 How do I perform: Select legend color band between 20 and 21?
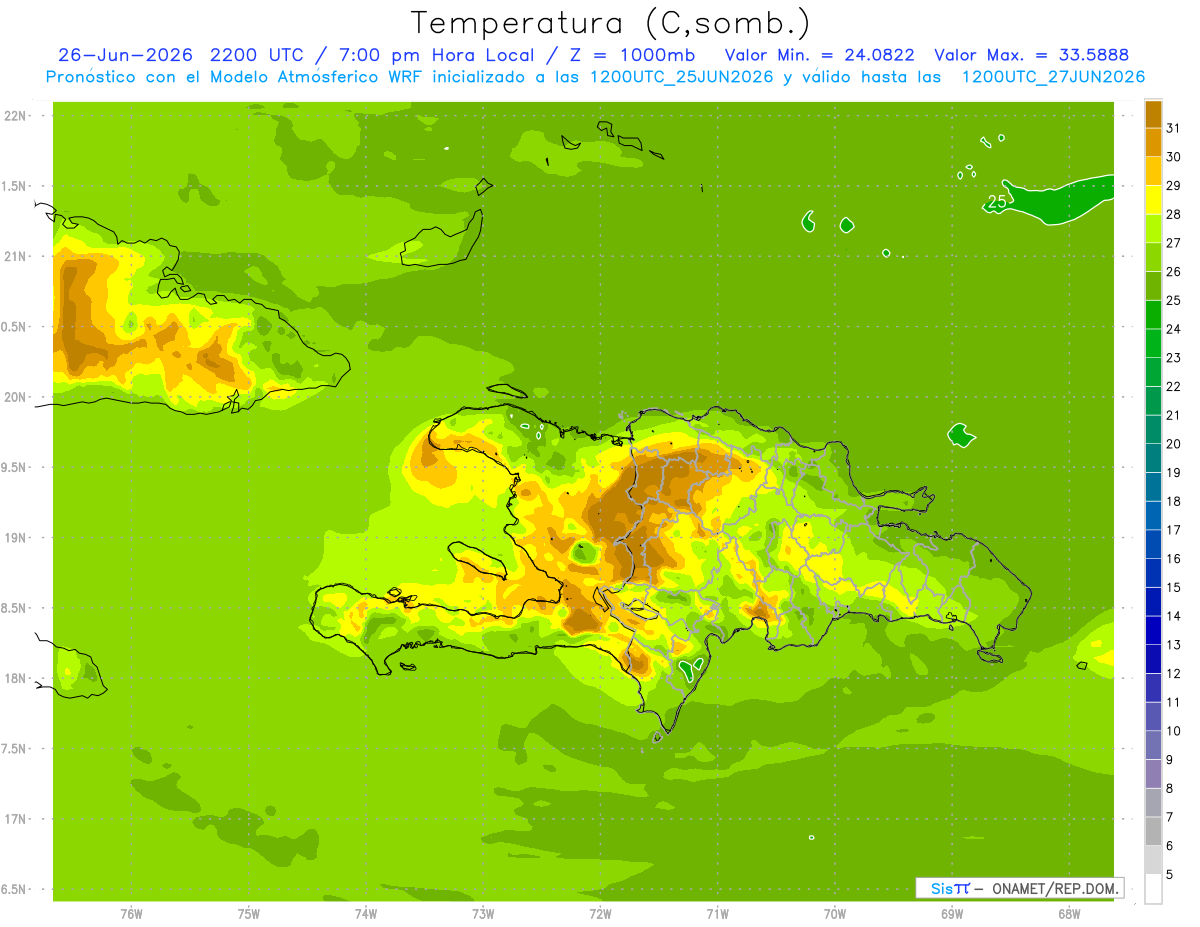(1153, 430)
